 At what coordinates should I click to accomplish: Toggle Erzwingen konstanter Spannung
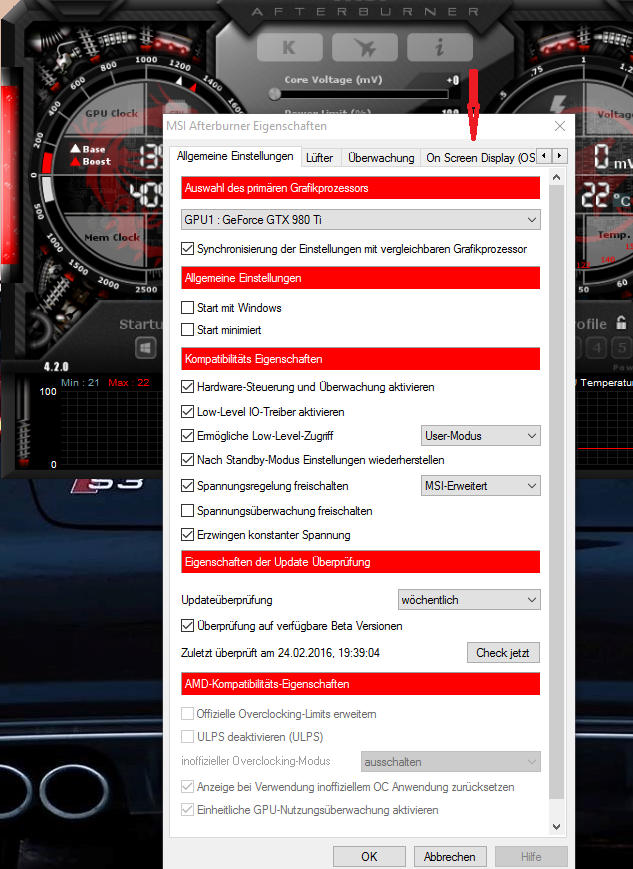coord(187,535)
